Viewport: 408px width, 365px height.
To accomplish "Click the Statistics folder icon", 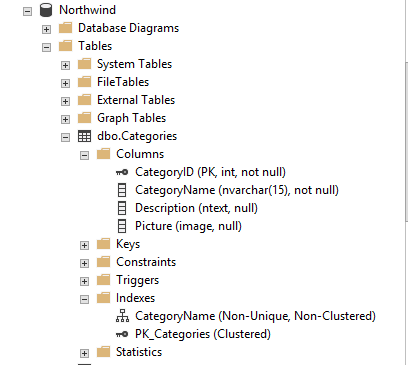I will tap(103, 352).
